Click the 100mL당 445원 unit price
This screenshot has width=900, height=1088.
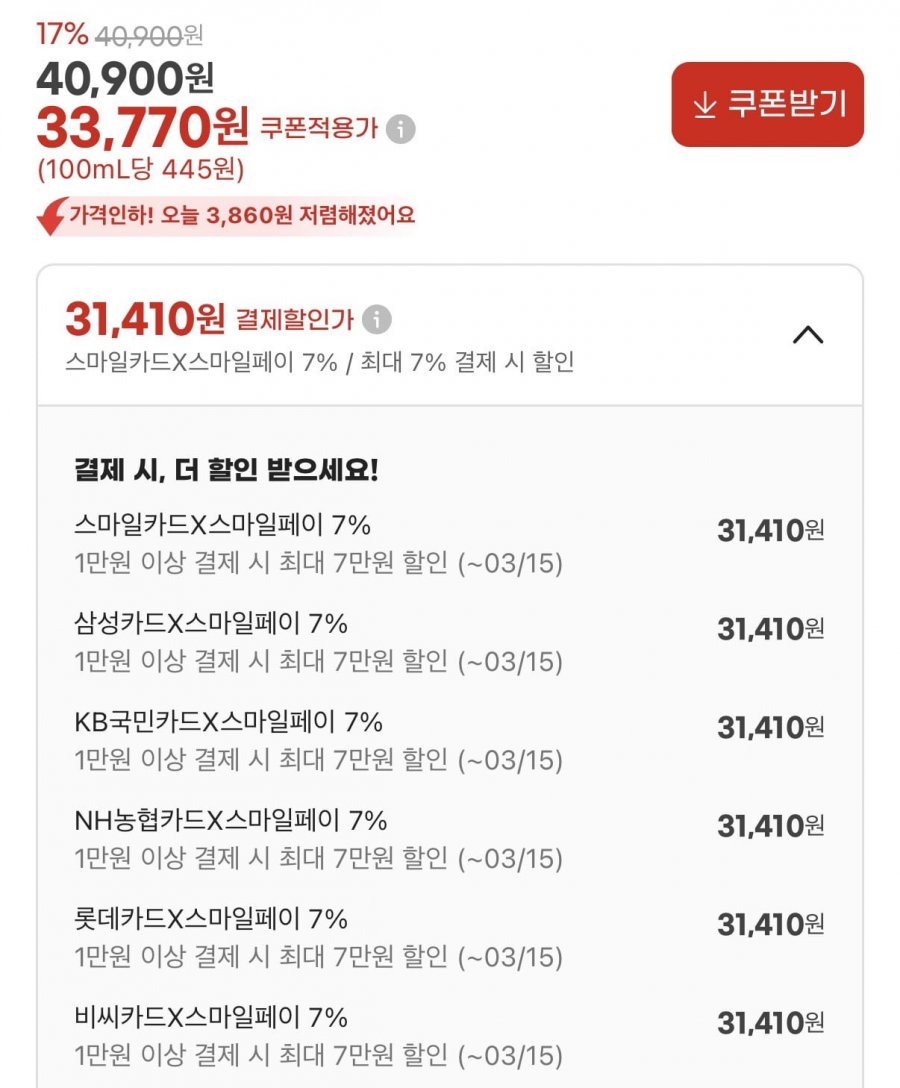(x=140, y=169)
